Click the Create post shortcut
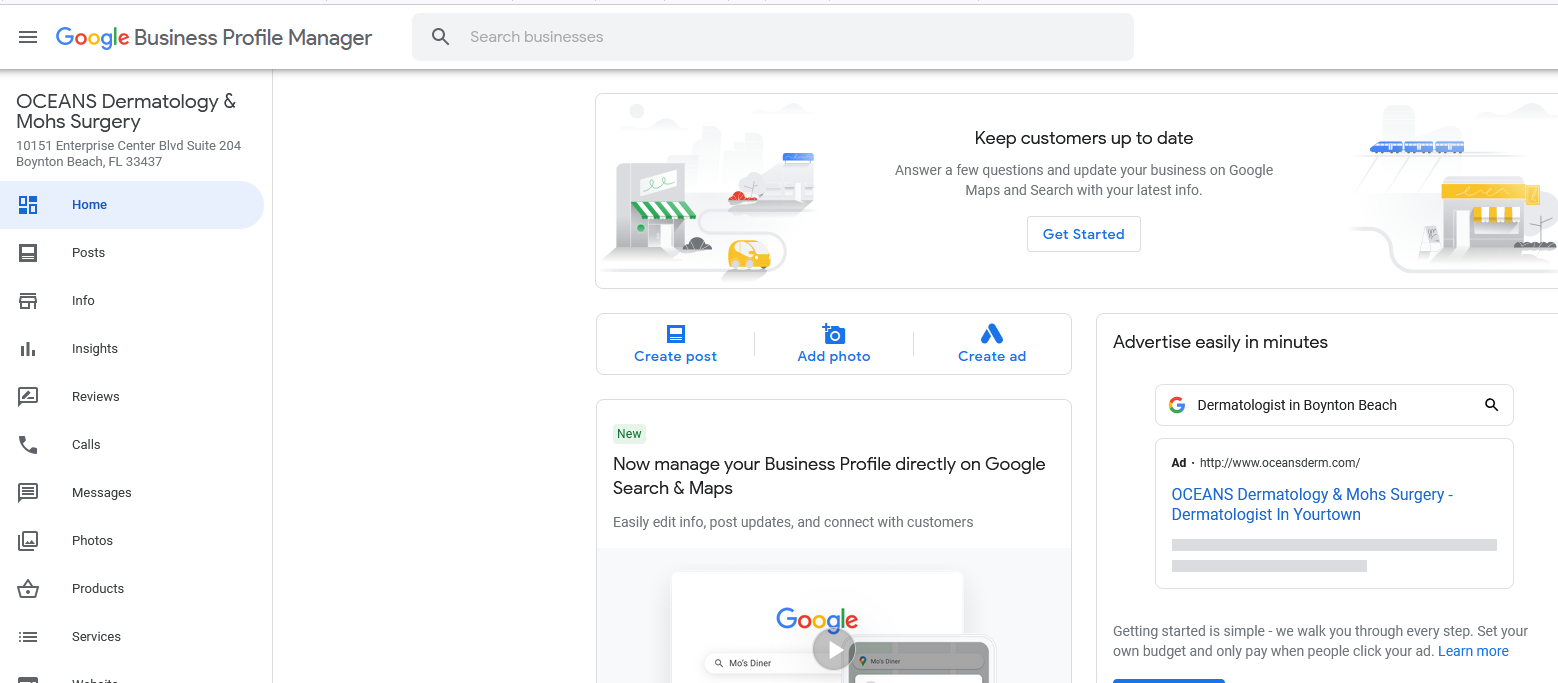 tap(675, 344)
